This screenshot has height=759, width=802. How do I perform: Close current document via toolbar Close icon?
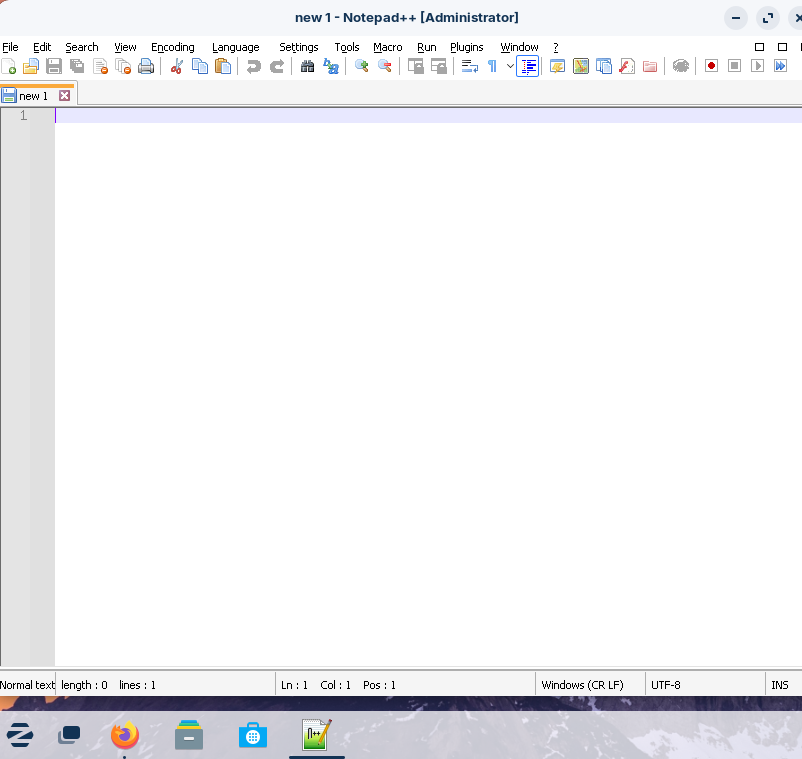click(101, 66)
